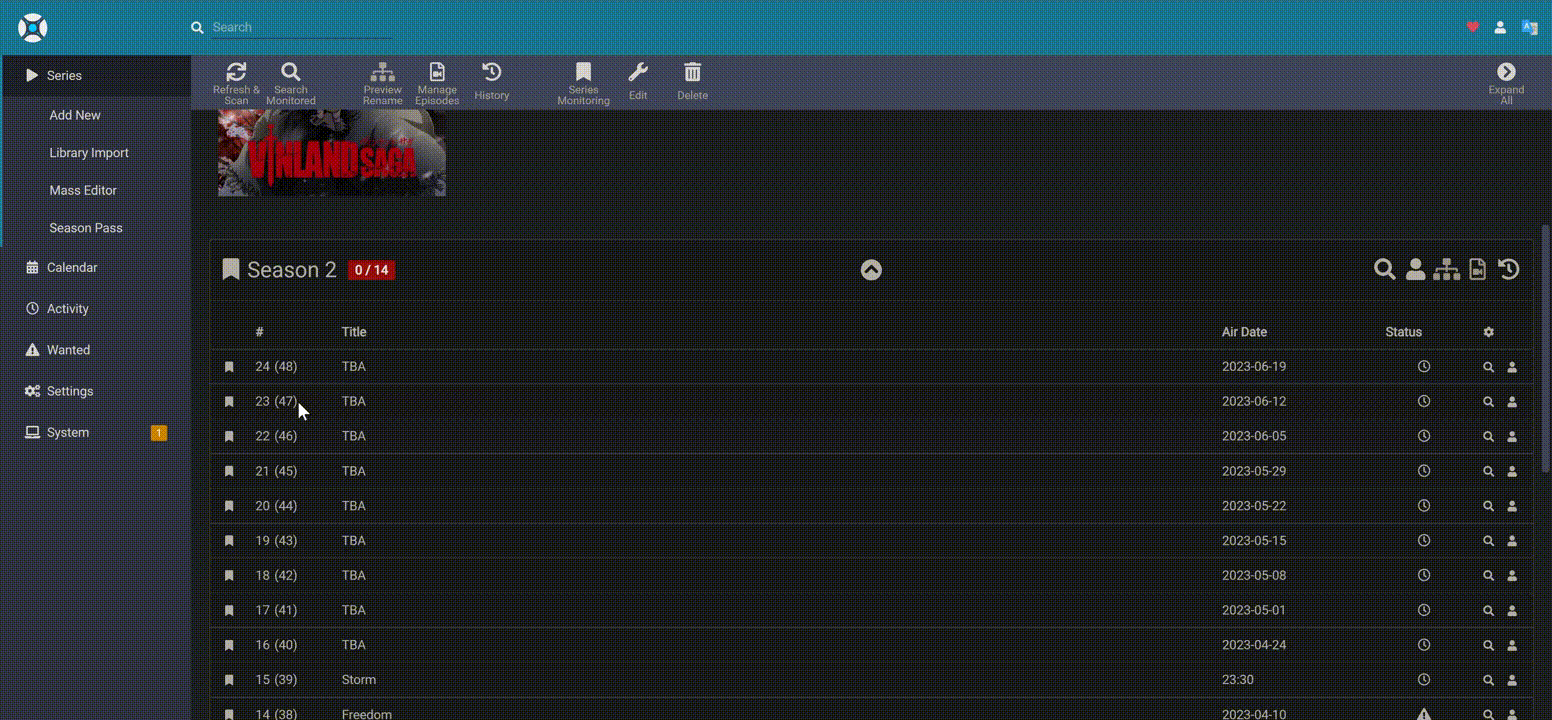This screenshot has width=1552, height=720.
Task: Open the Series sidebar section
Action: pos(96,75)
